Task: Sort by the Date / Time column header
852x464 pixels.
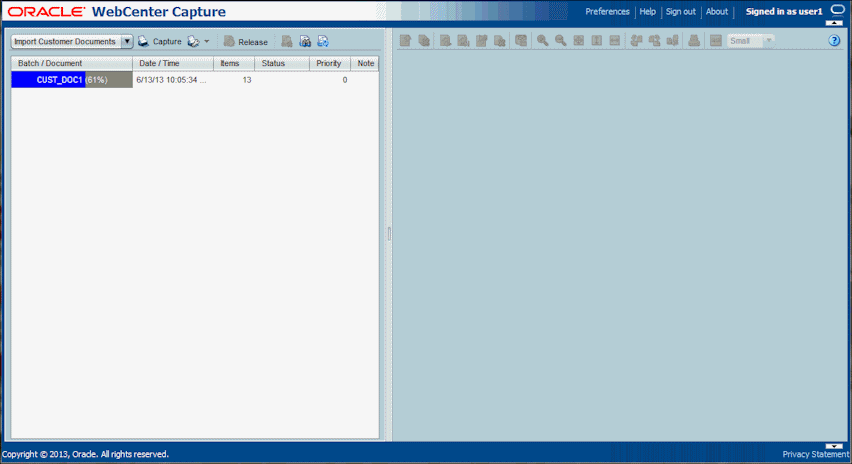Action: [x=173, y=64]
